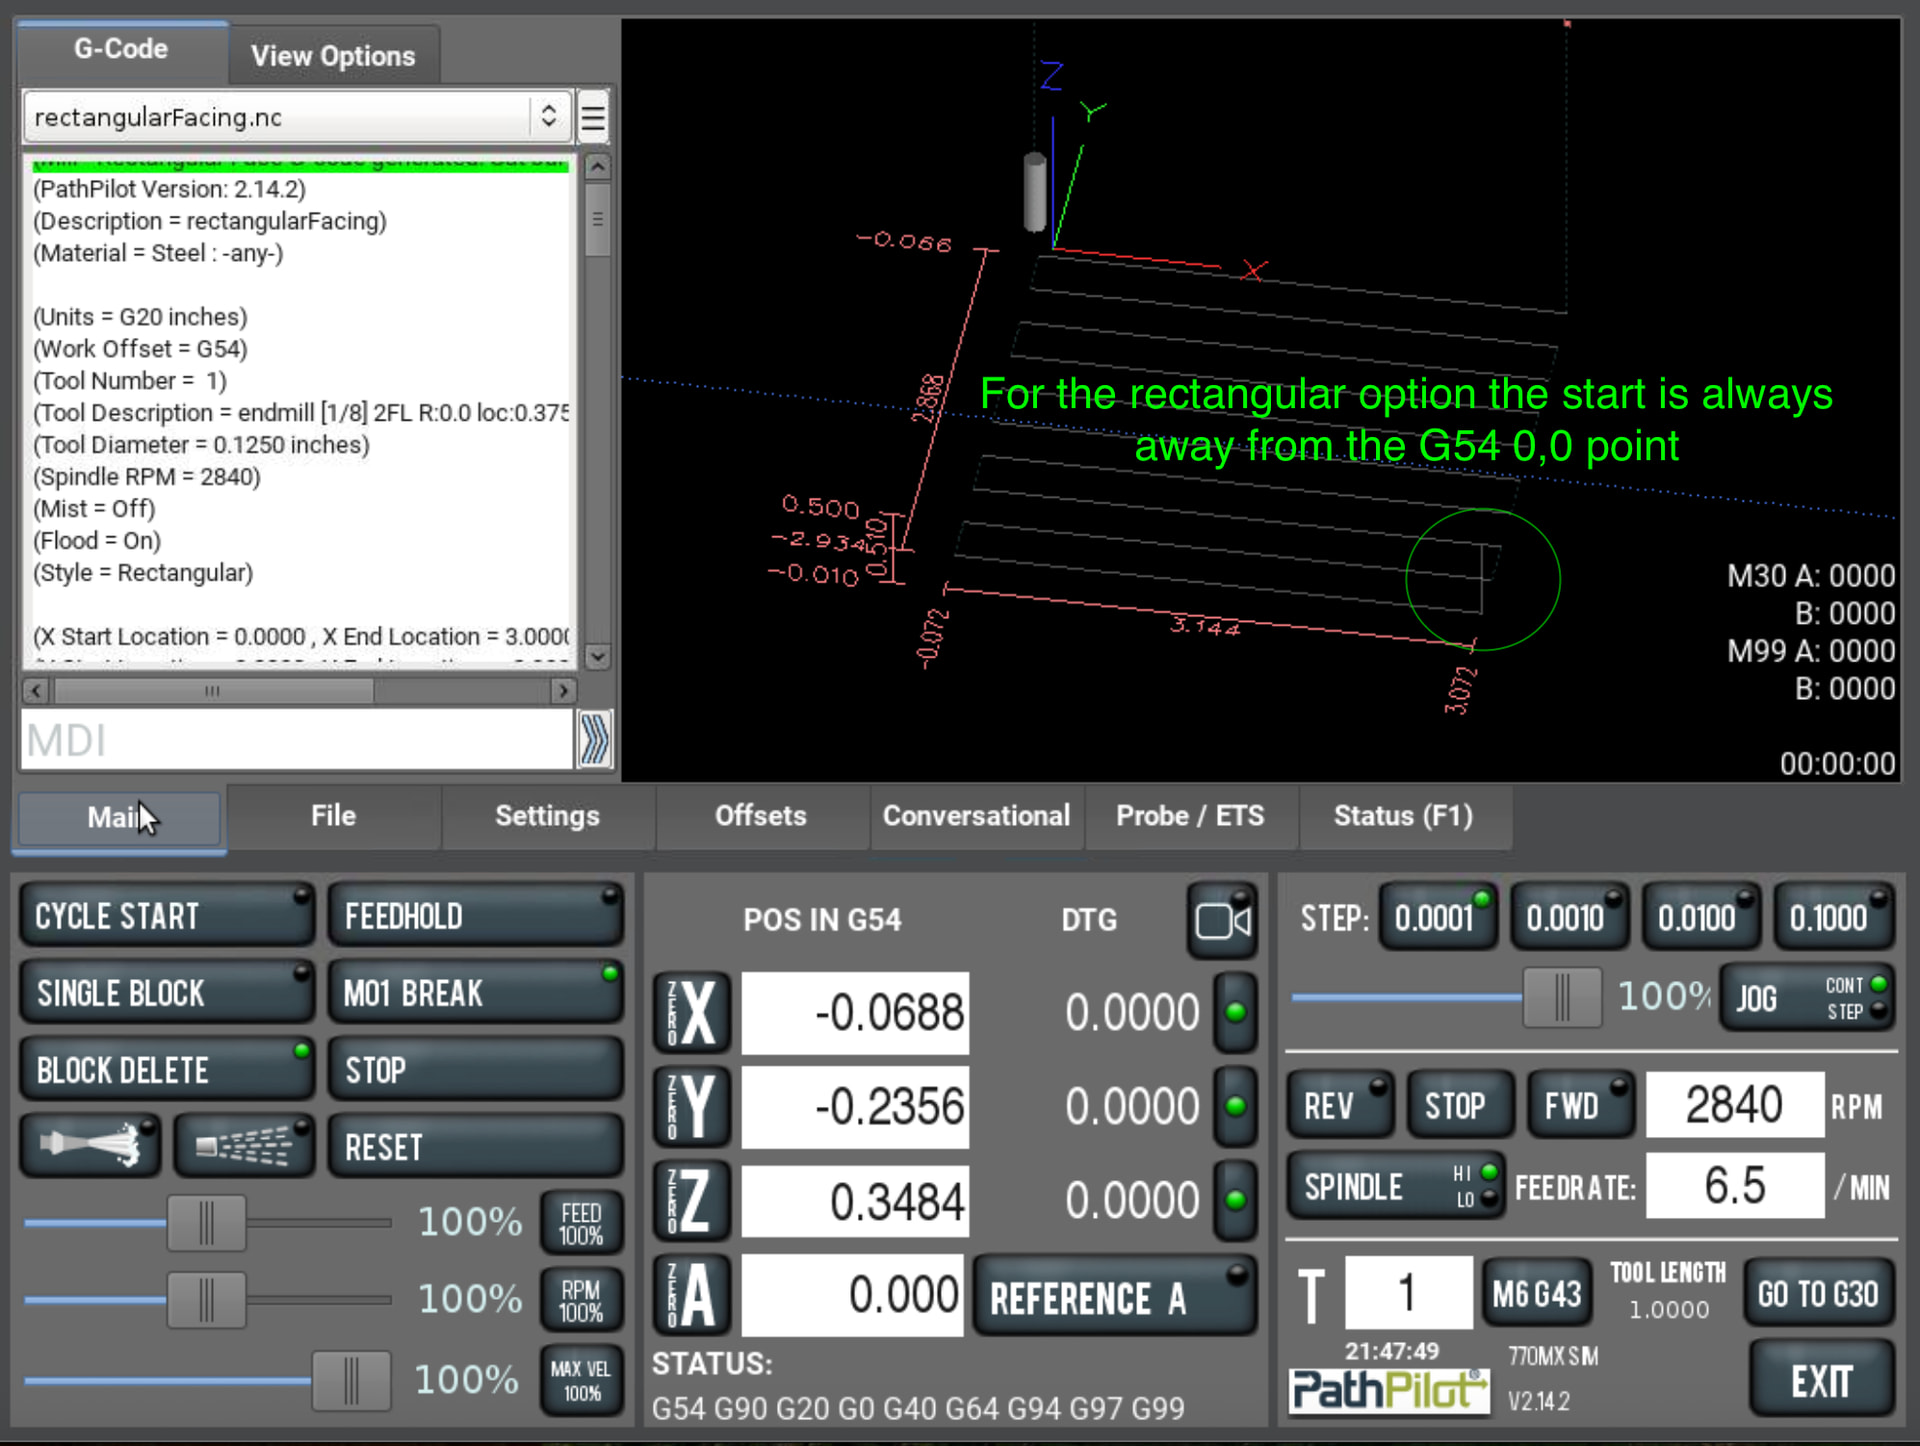Open the Conversational tab
The image size is (1920, 1446).
point(976,816)
